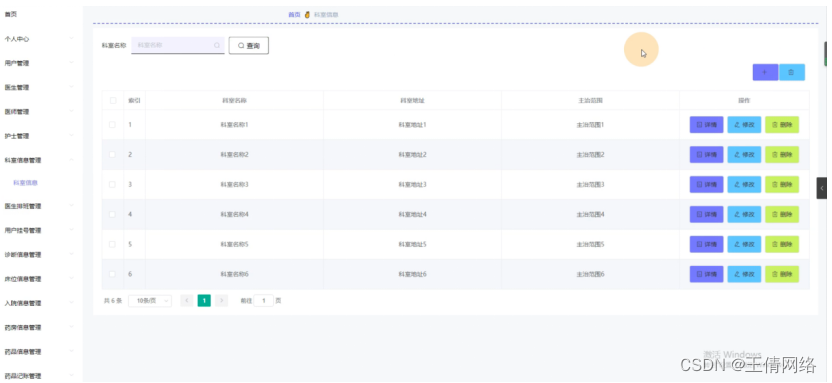Click page number 1 in pagination
This screenshot has width=832, height=383.
204,301
